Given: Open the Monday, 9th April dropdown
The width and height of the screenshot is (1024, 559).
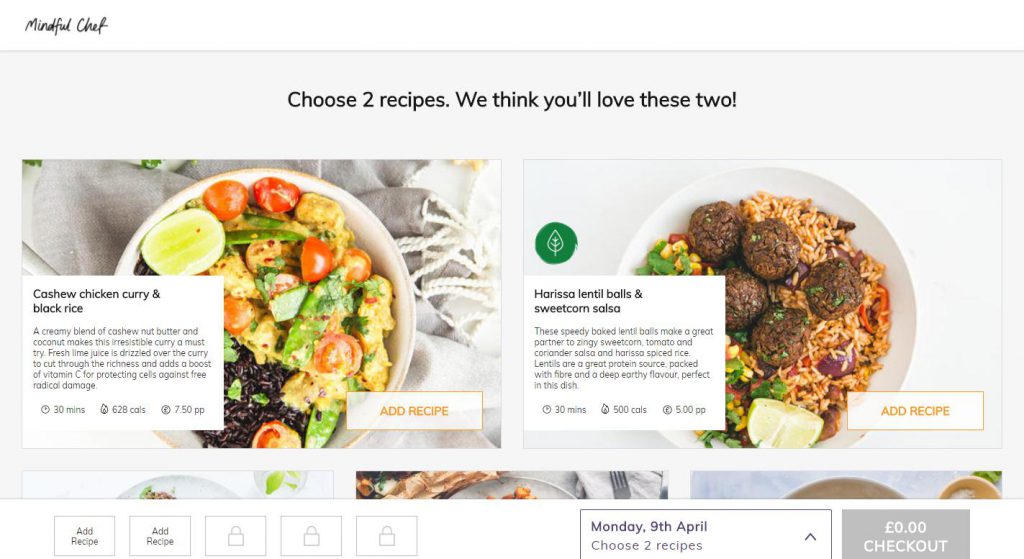Looking at the screenshot, I should click(706, 535).
